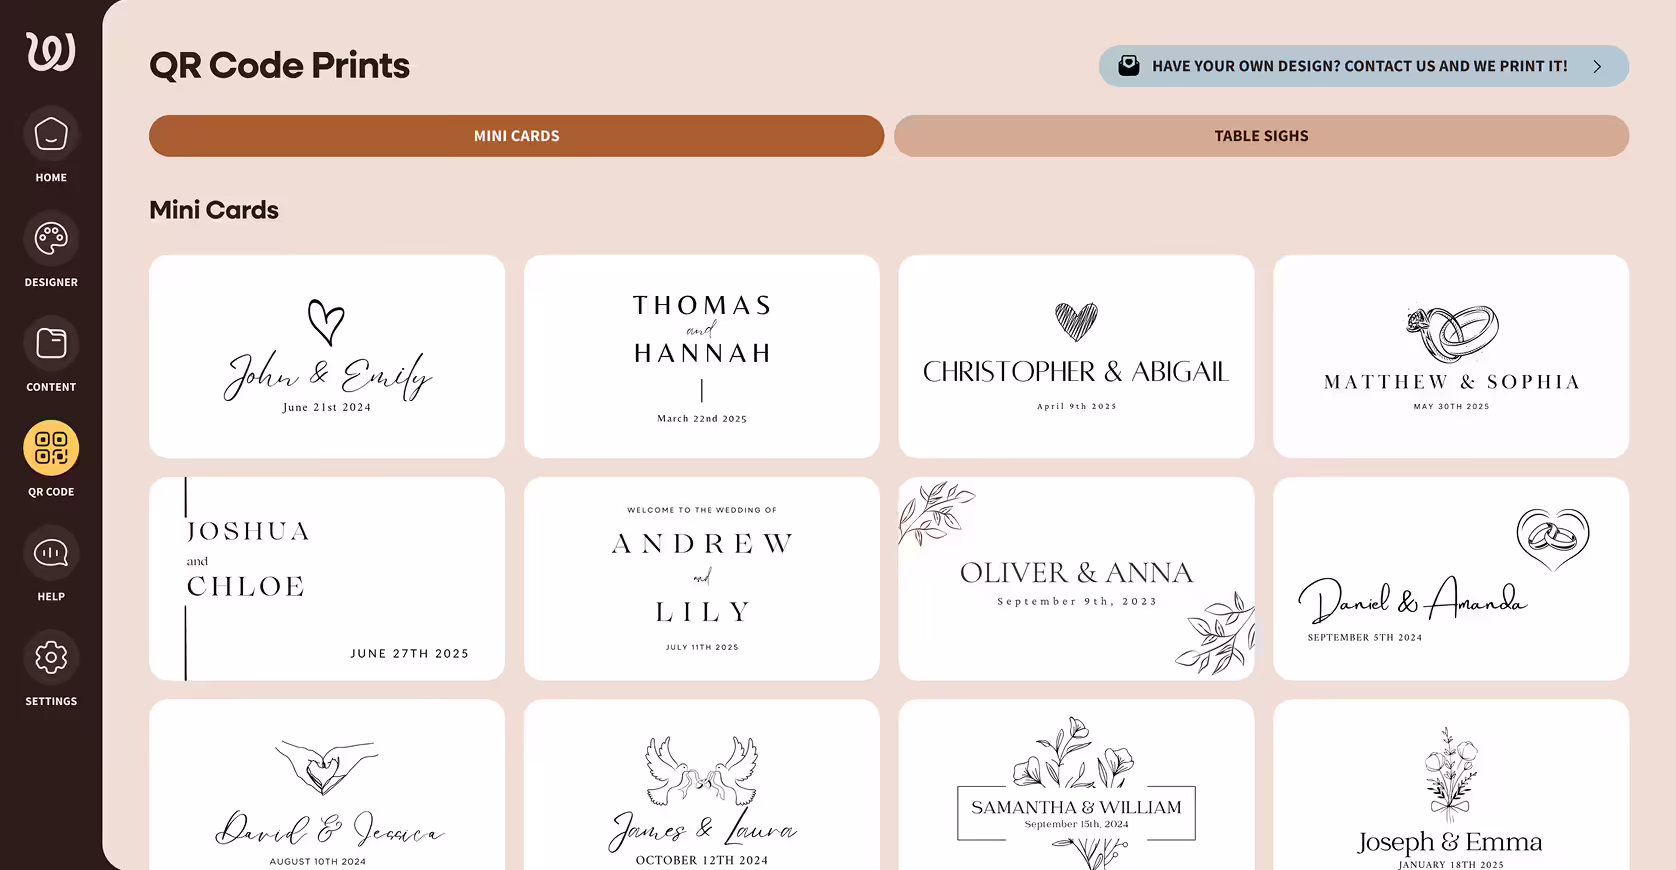Switch to the Mini Cards tab
This screenshot has height=870, width=1676.
pos(517,136)
